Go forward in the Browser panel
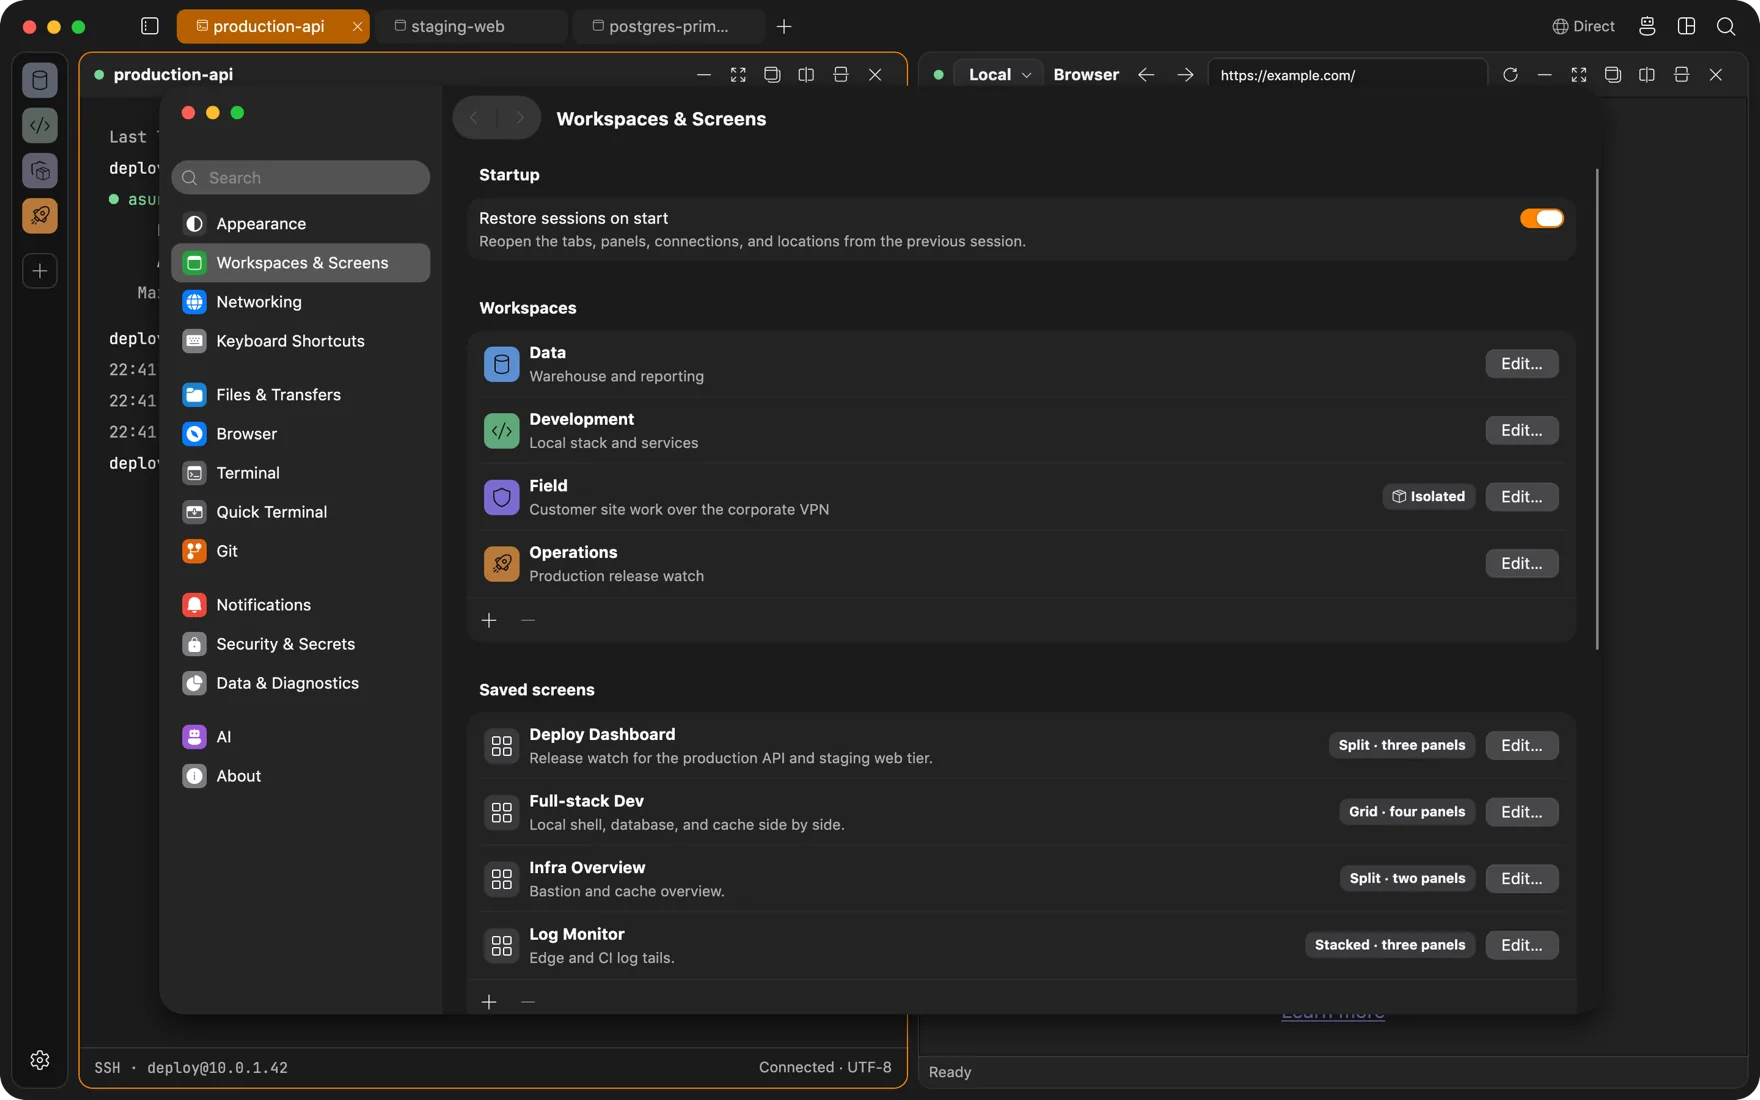This screenshot has height=1100, width=1760. tap(1185, 75)
